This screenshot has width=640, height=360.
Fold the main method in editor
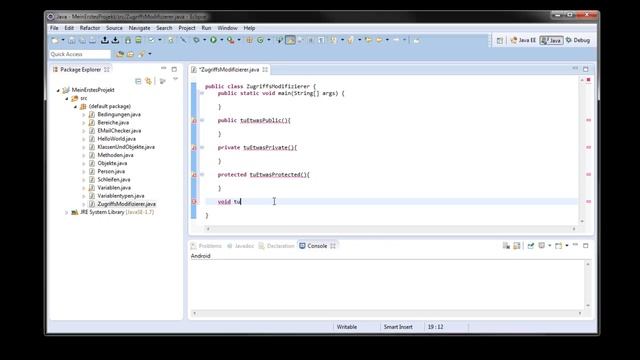click(x=202, y=93)
